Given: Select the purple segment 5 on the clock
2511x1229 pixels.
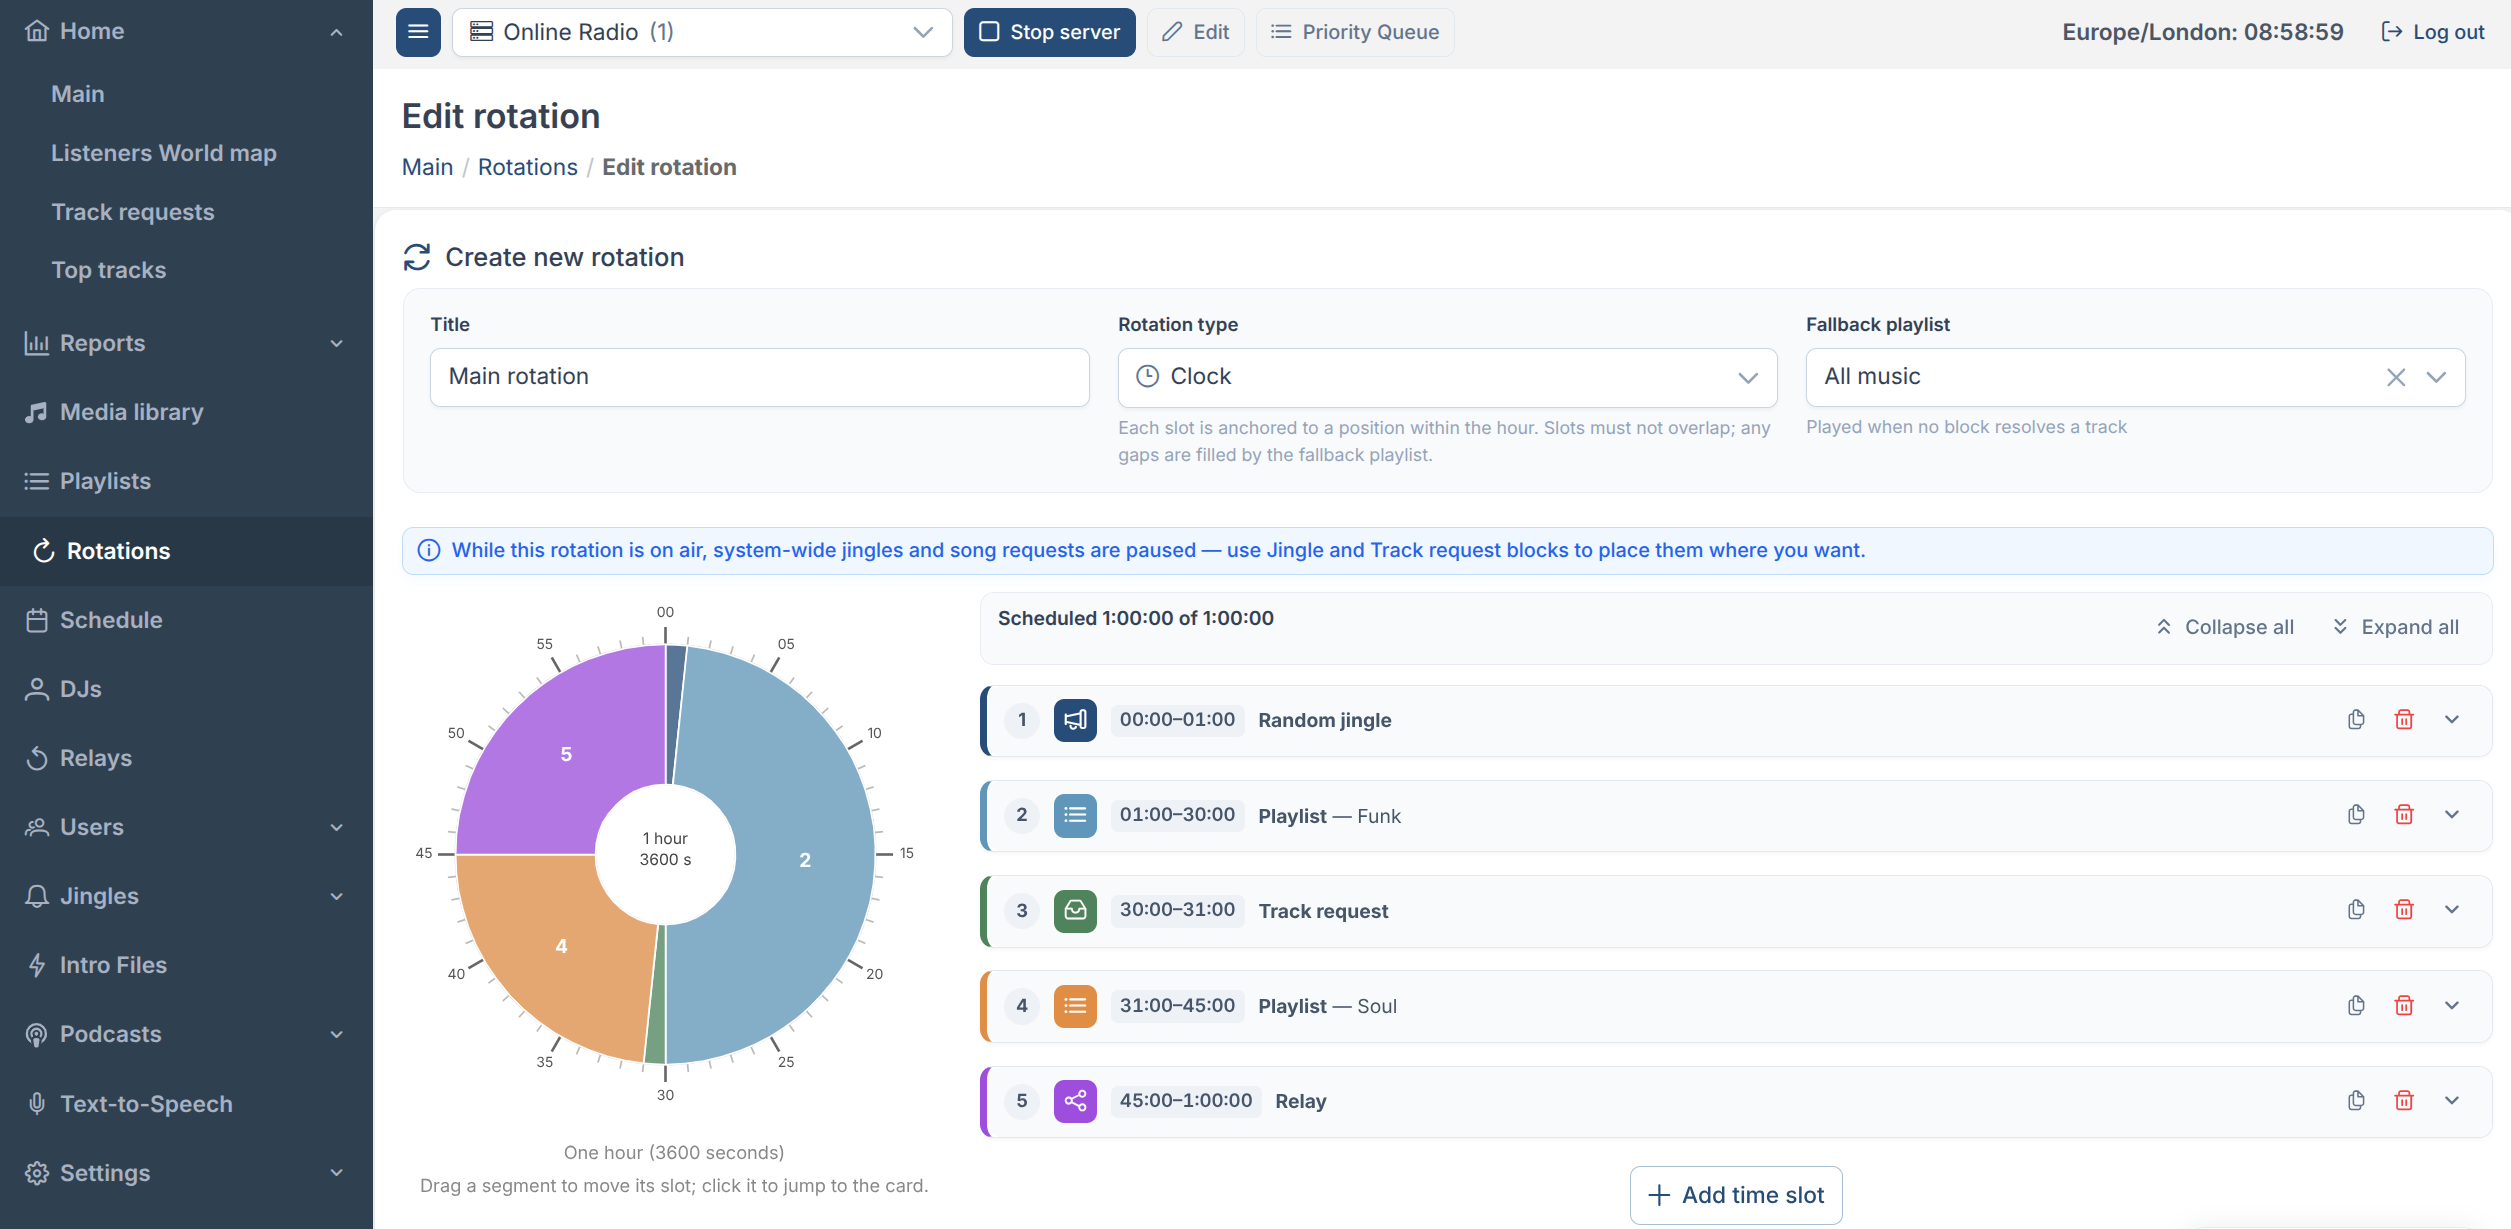Looking at the screenshot, I should click(x=565, y=754).
